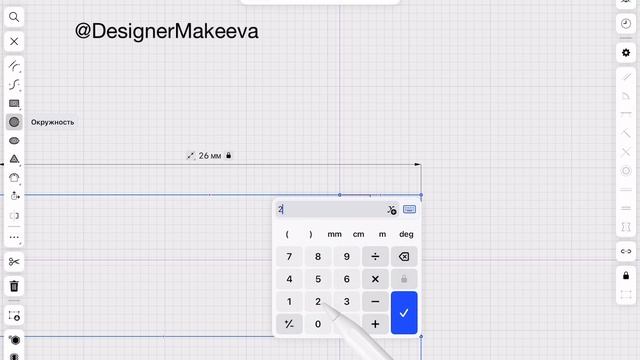This screenshot has height=360, width=640.
Task: Apply the Parallel lines constraint
Action: tap(626, 77)
